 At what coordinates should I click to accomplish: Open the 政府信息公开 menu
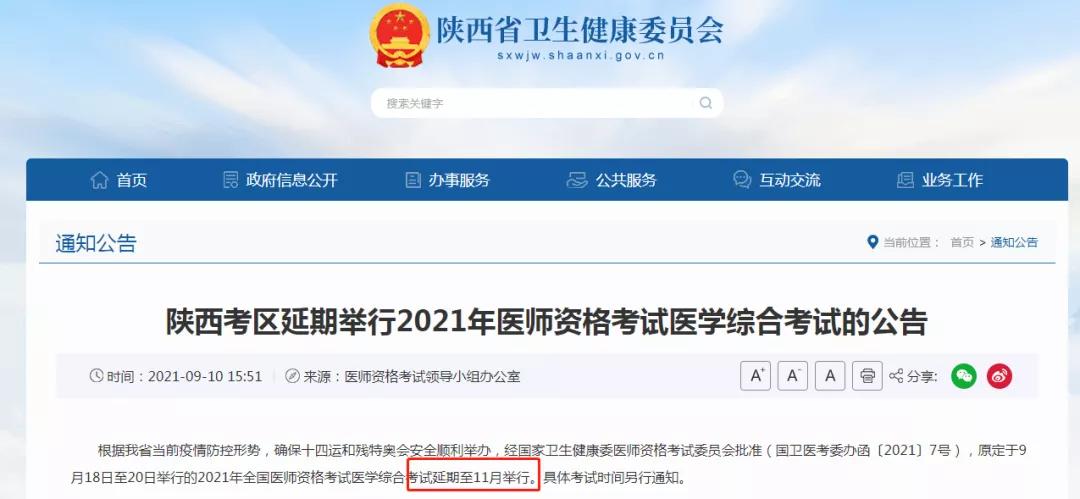click(x=280, y=181)
